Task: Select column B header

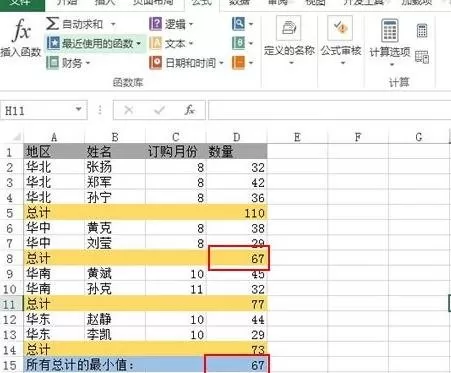Action: coord(115,137)
